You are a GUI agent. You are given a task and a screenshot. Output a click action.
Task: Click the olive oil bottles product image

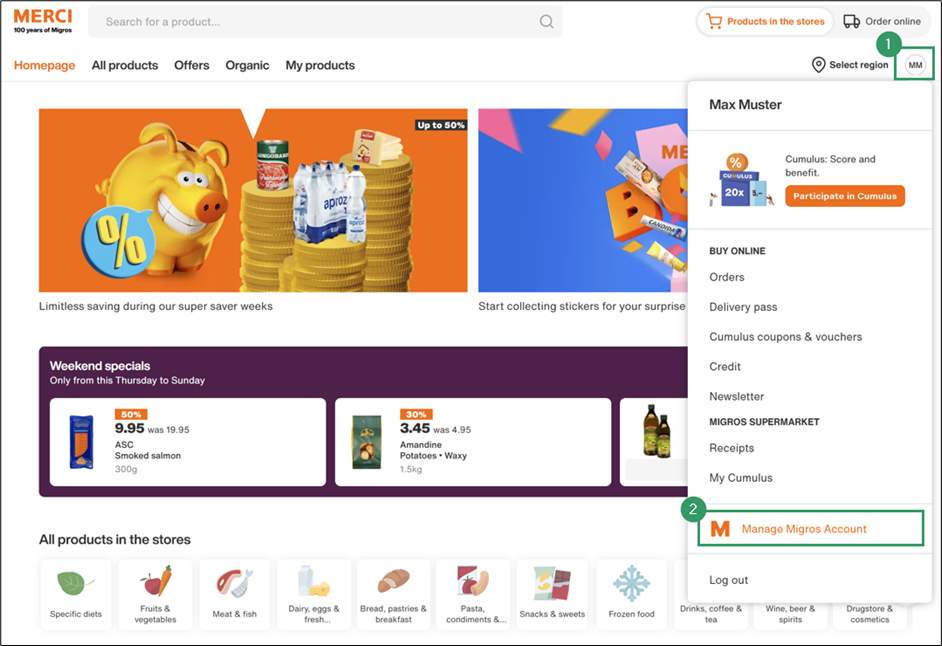(x=655, y=431)
